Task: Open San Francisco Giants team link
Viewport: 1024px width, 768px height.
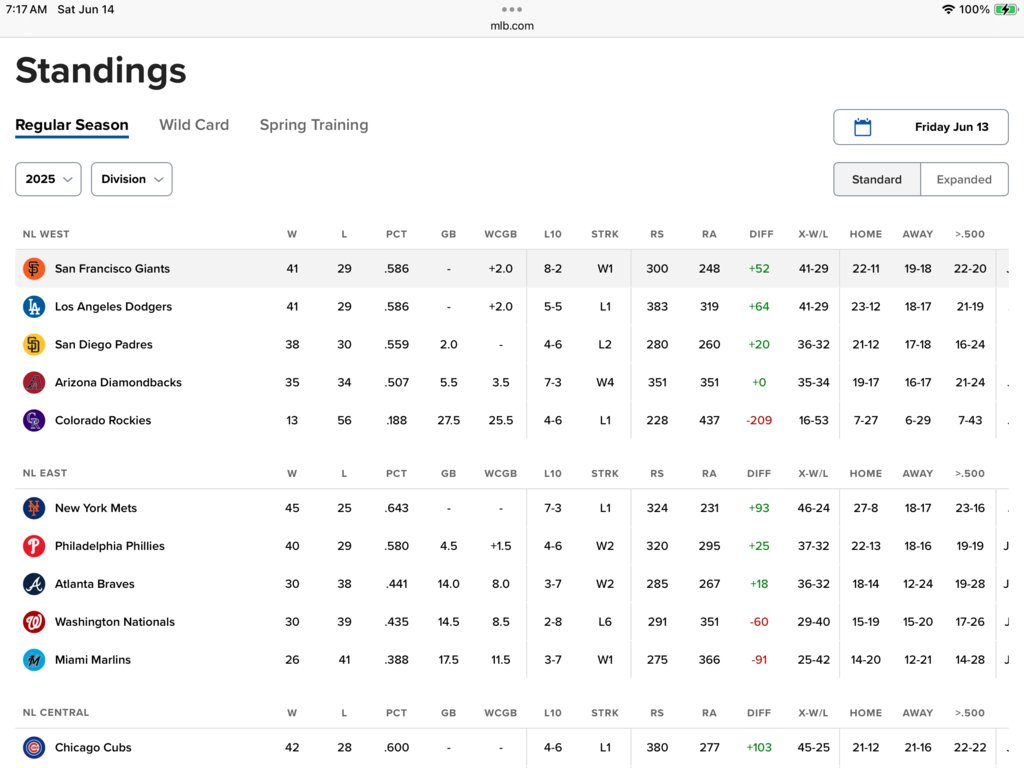Action: (x=112, y=268)
